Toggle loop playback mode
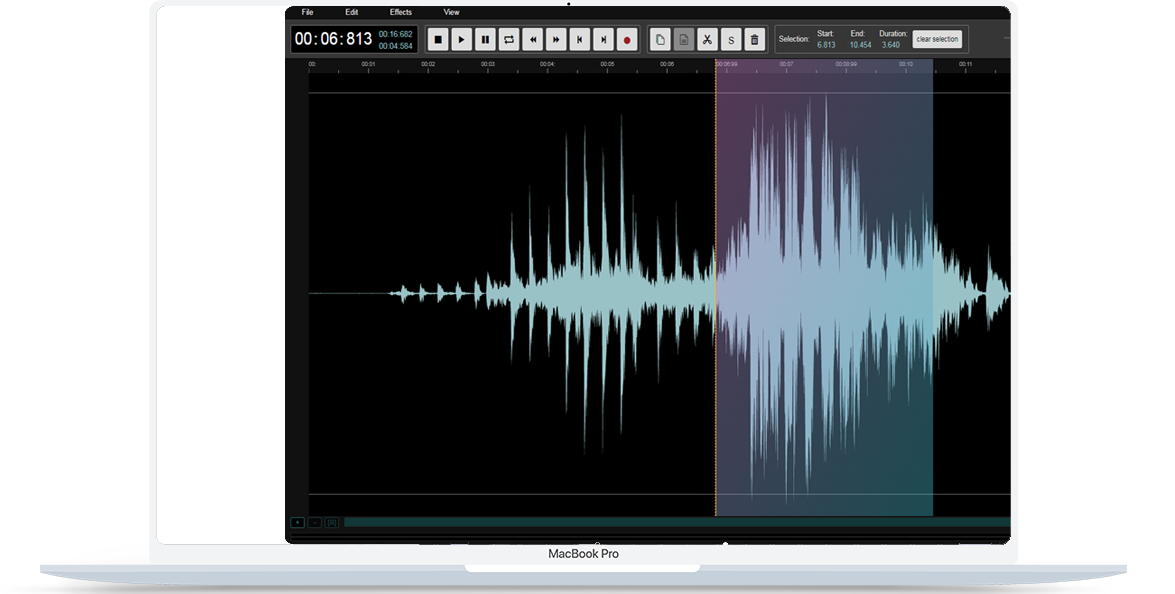1175x594 pixels. (x=509, y=40)
